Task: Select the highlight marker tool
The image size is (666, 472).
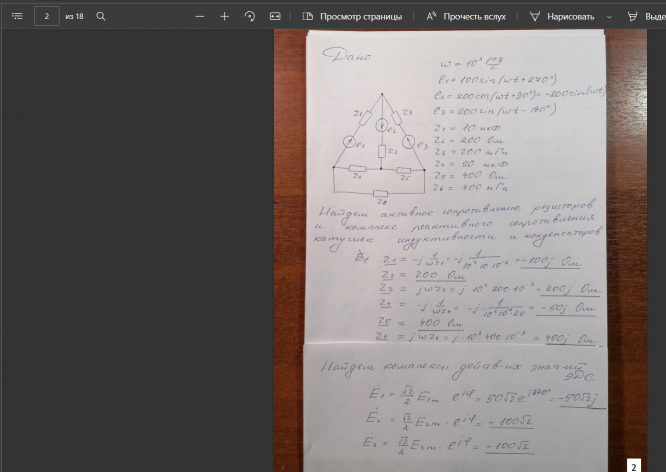Action: click(x=646, y=17)
